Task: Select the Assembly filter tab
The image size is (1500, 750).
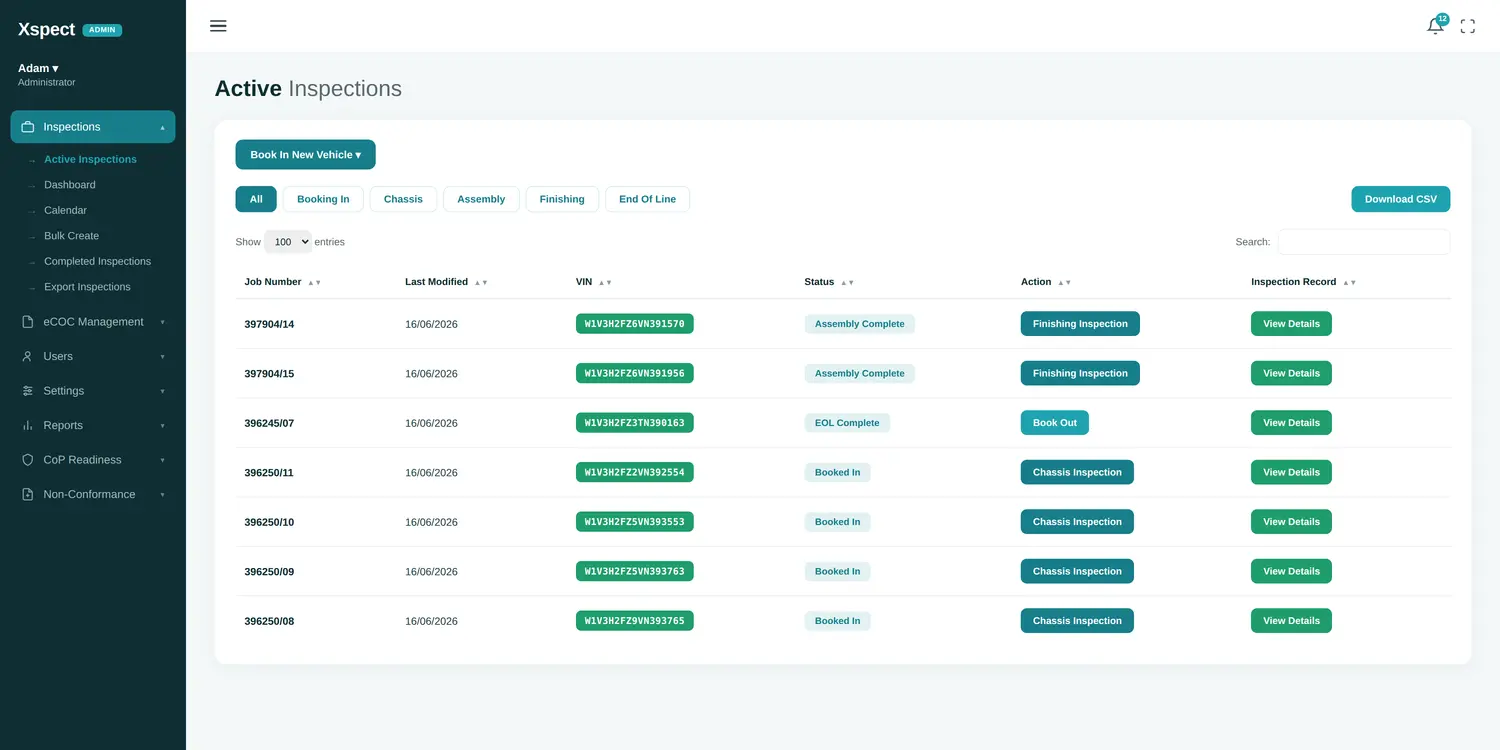Action: click(x=481, y=199)
